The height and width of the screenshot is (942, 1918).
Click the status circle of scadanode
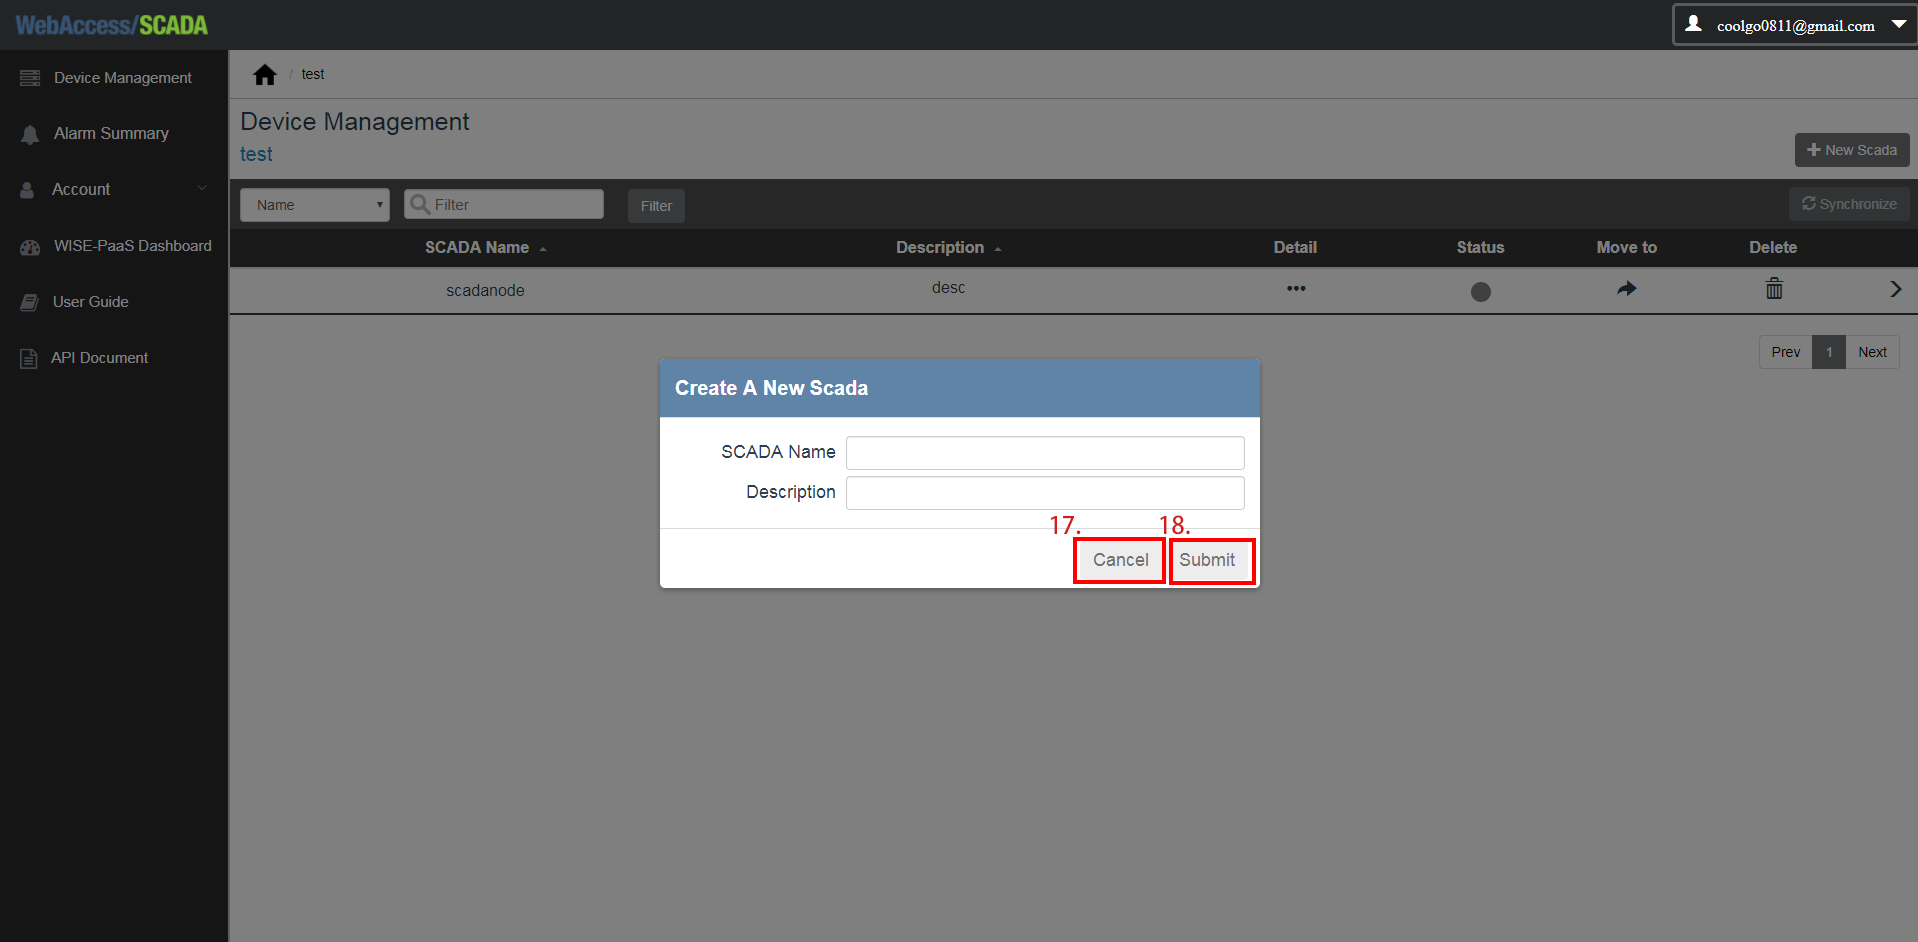point(1481,292)
